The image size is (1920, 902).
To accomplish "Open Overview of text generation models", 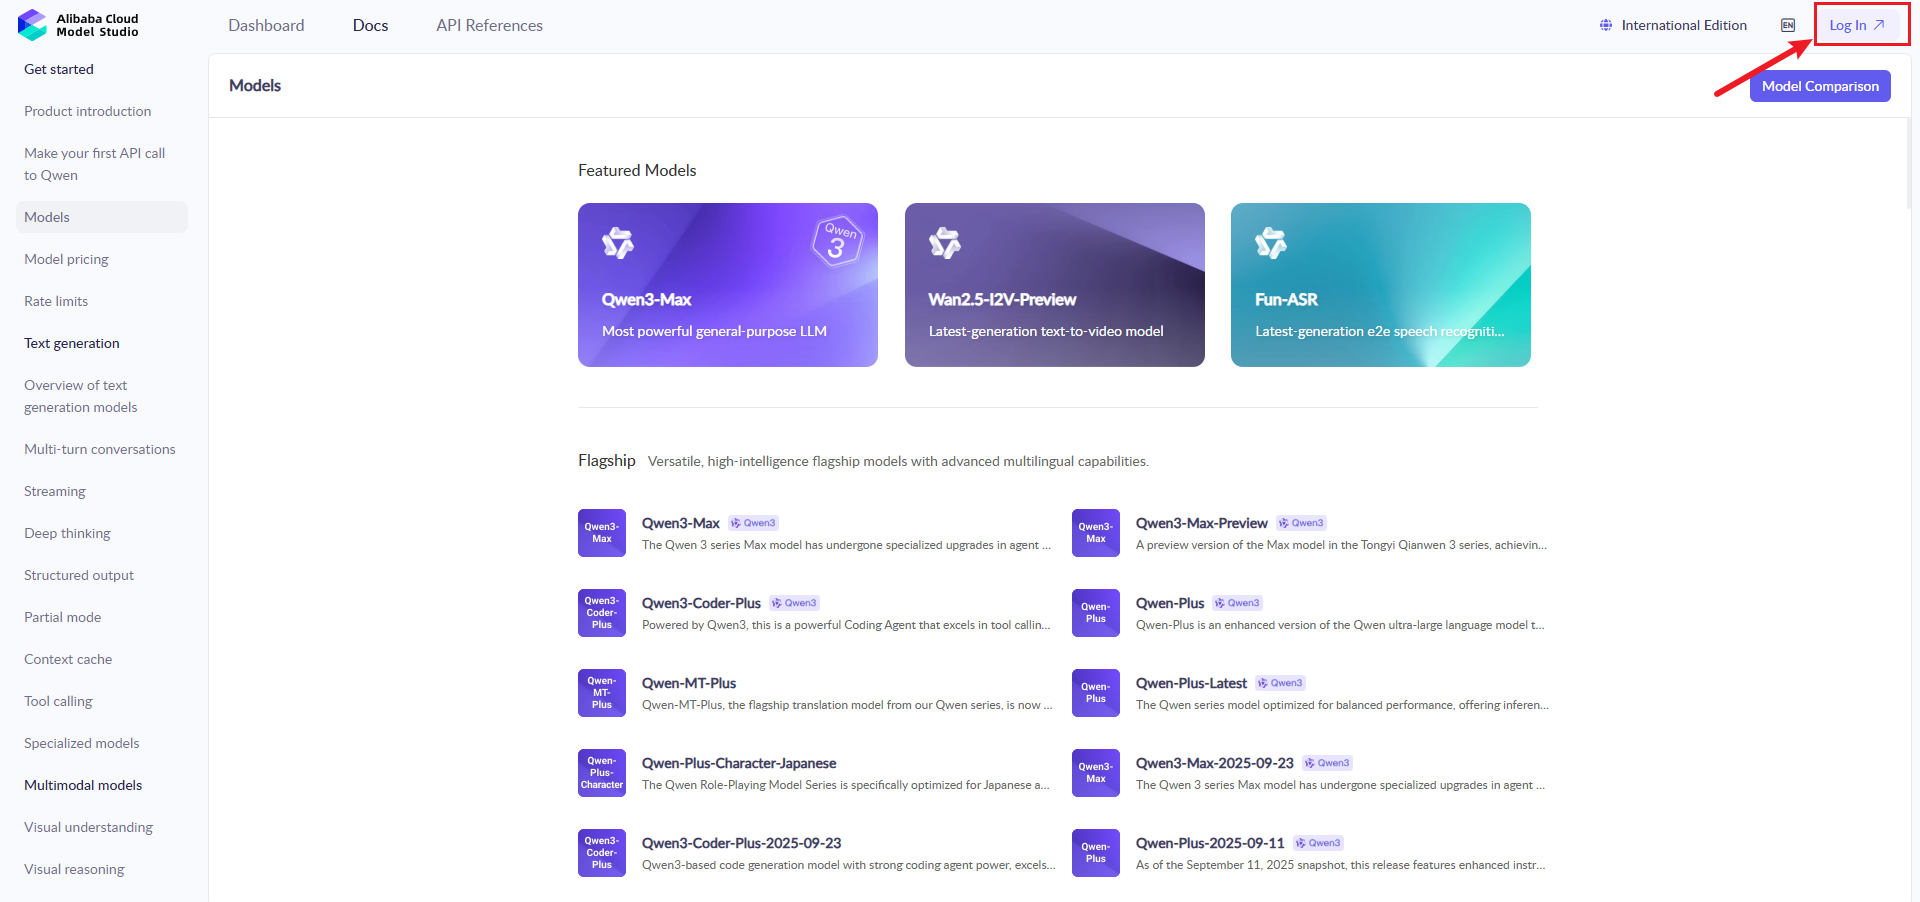I will tap(81, 396).
